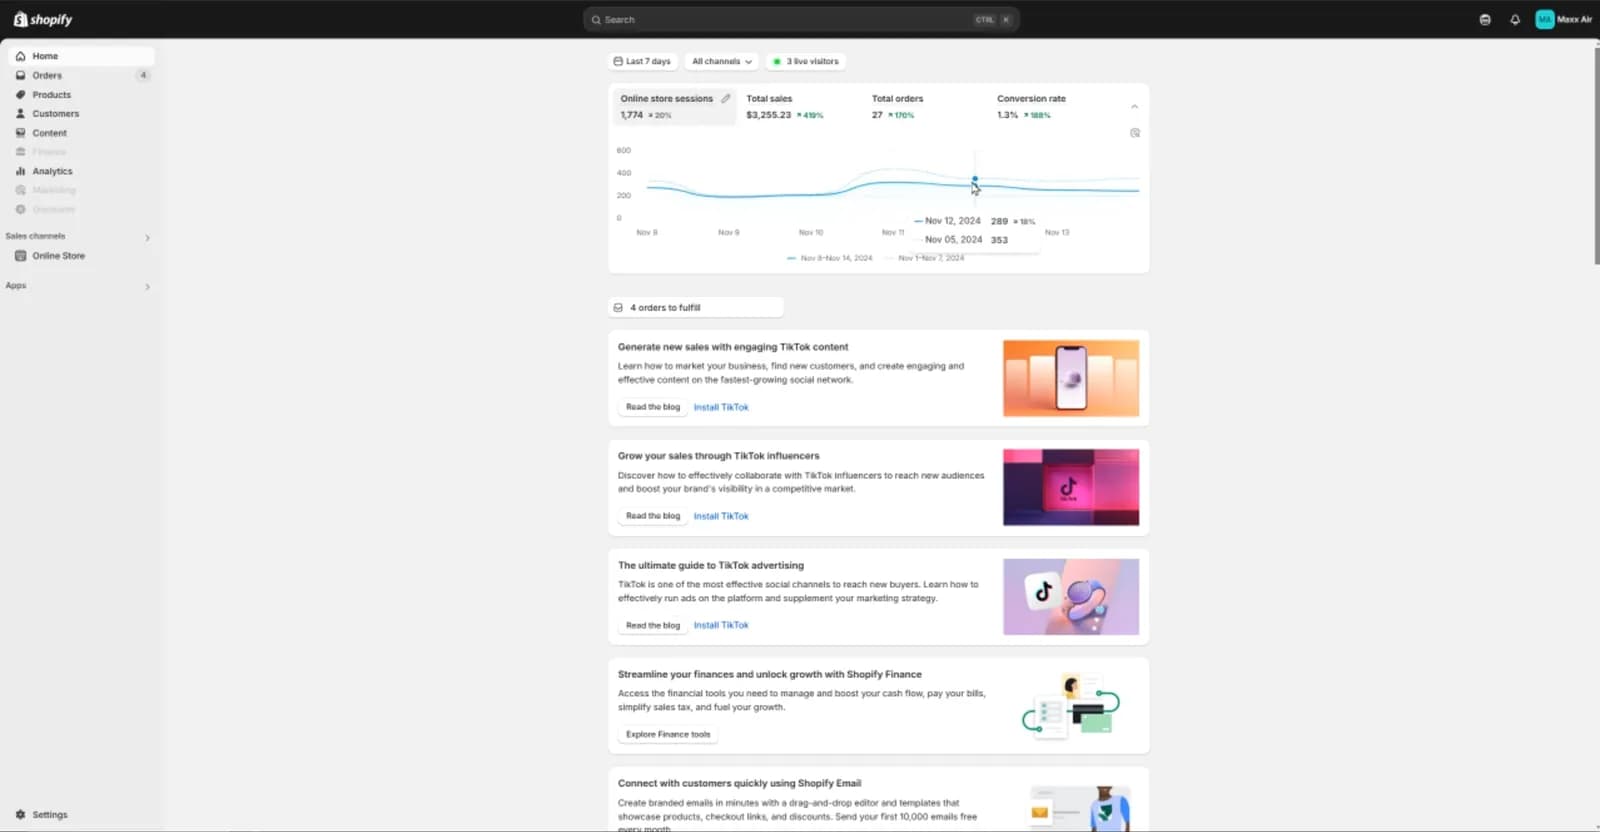Edit the Online store sessions metric with the pencil icon

726,98
